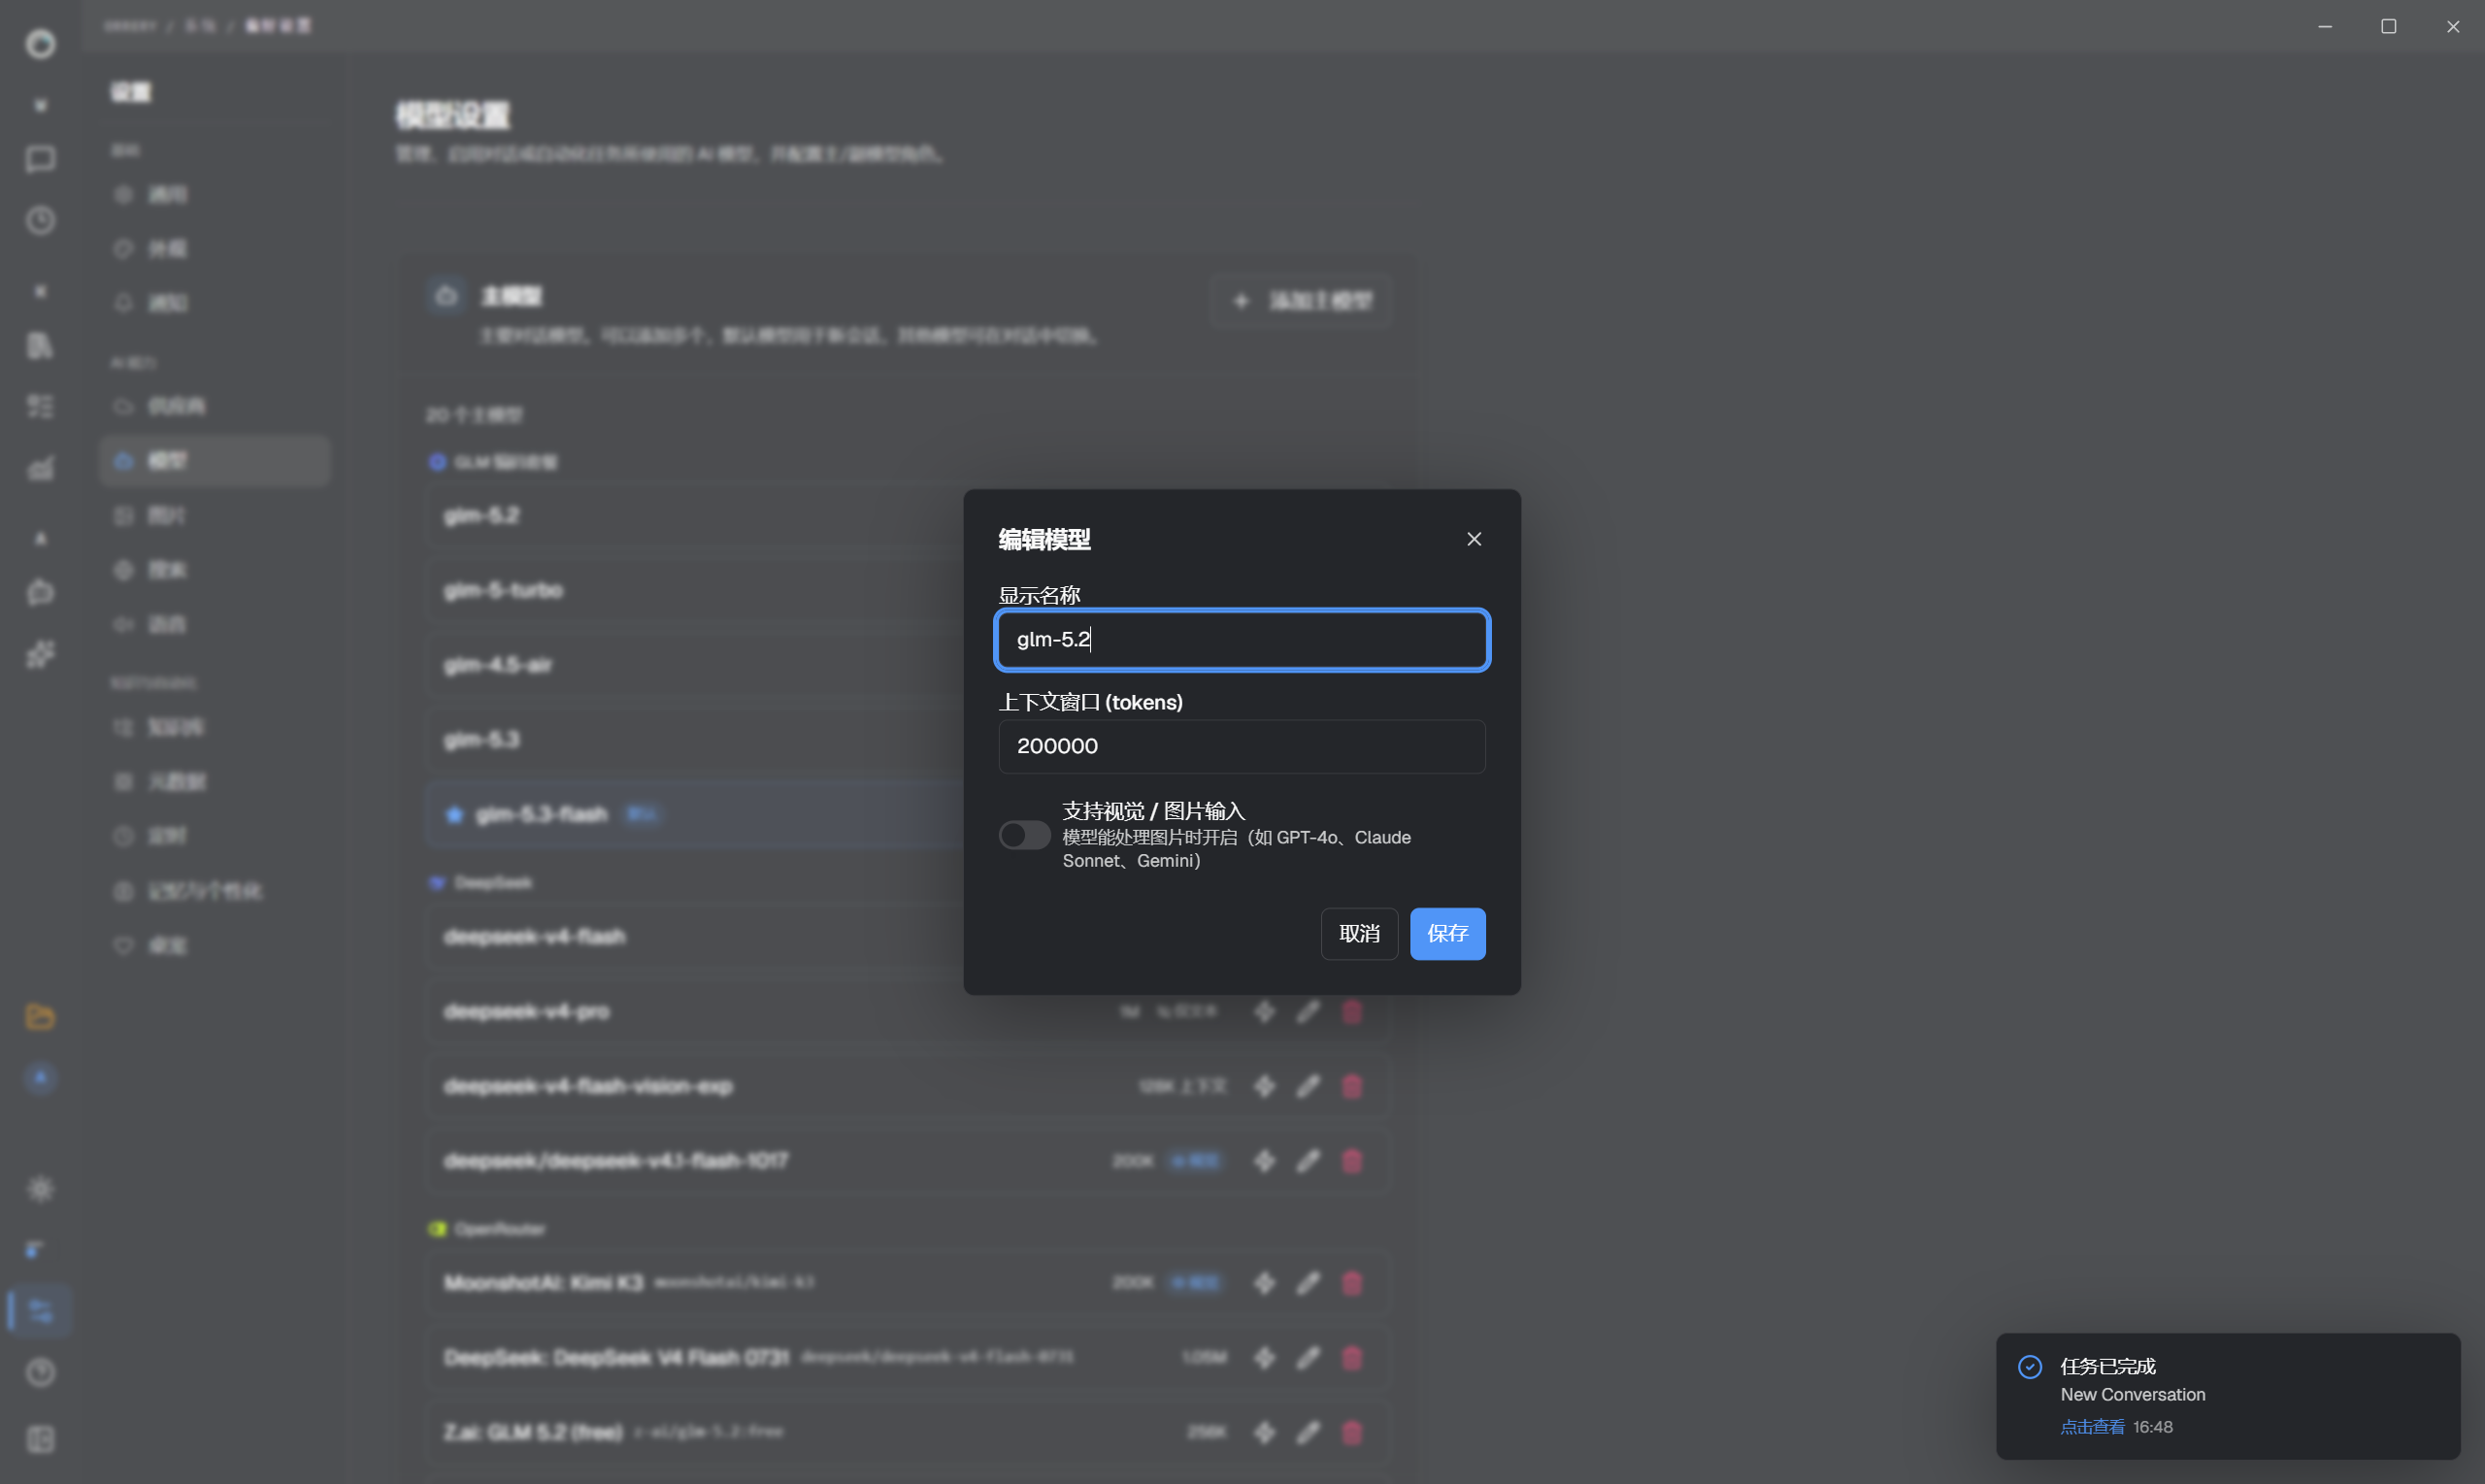Maximize the application window
This screenshot has height=1484, width=2485.
tap(2389, 26)
